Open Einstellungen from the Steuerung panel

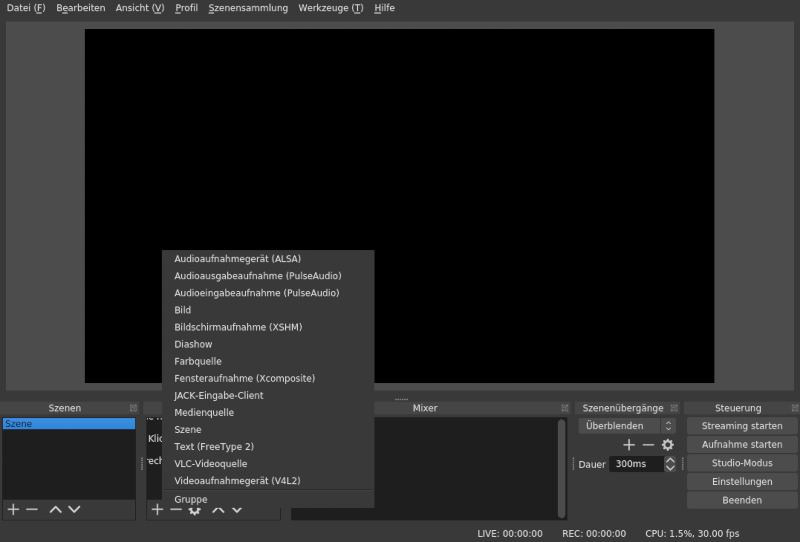pyautogui.click(x=742, y=482)
